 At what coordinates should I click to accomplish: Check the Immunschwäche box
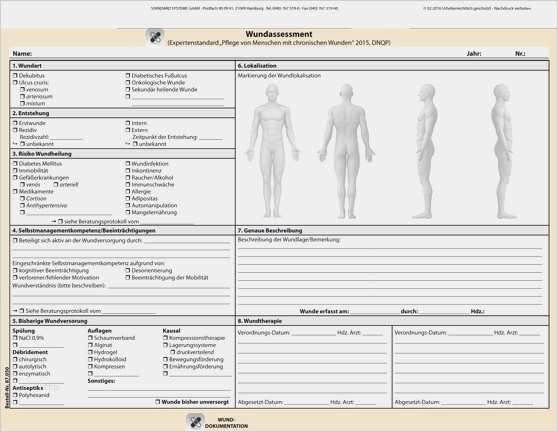click(x=128, y=185)
